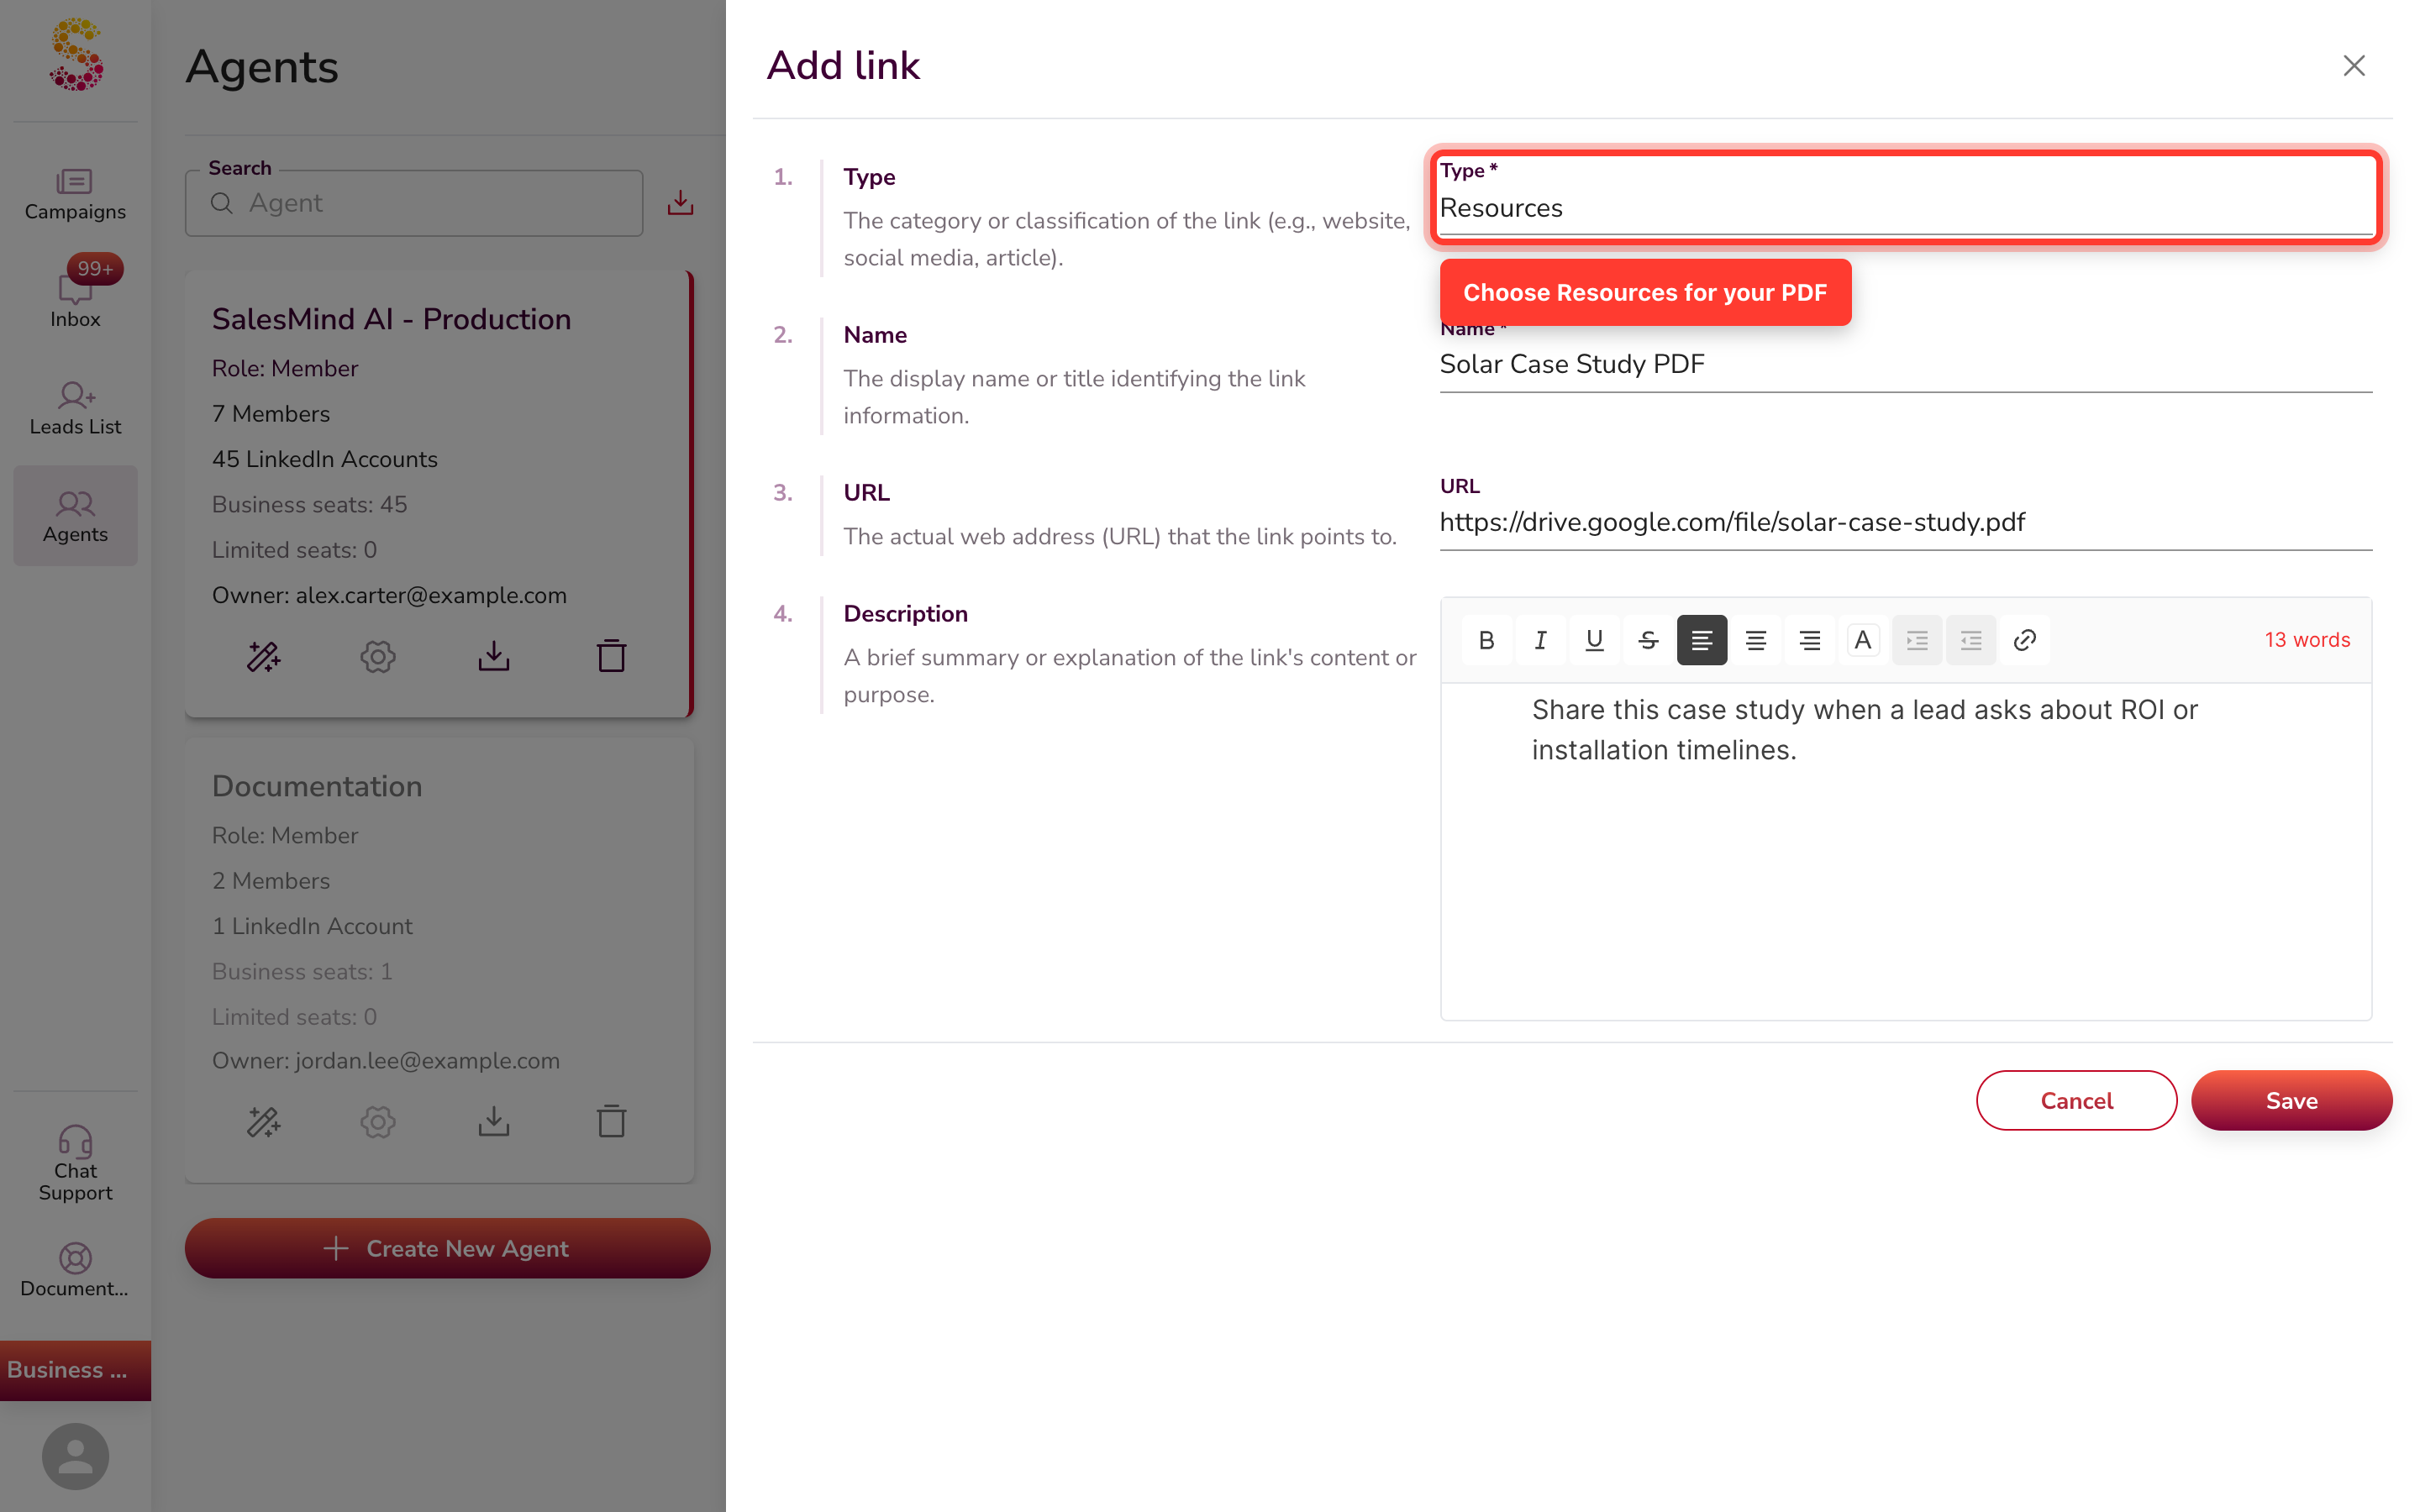Open the Documentation sidebar link
The image size is (2420, 1512).
[x=75, y=1270]
